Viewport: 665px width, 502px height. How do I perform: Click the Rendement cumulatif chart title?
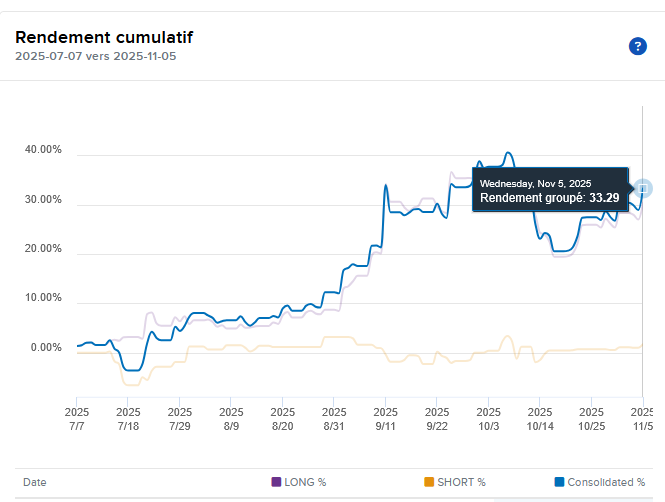pos(104,37)
